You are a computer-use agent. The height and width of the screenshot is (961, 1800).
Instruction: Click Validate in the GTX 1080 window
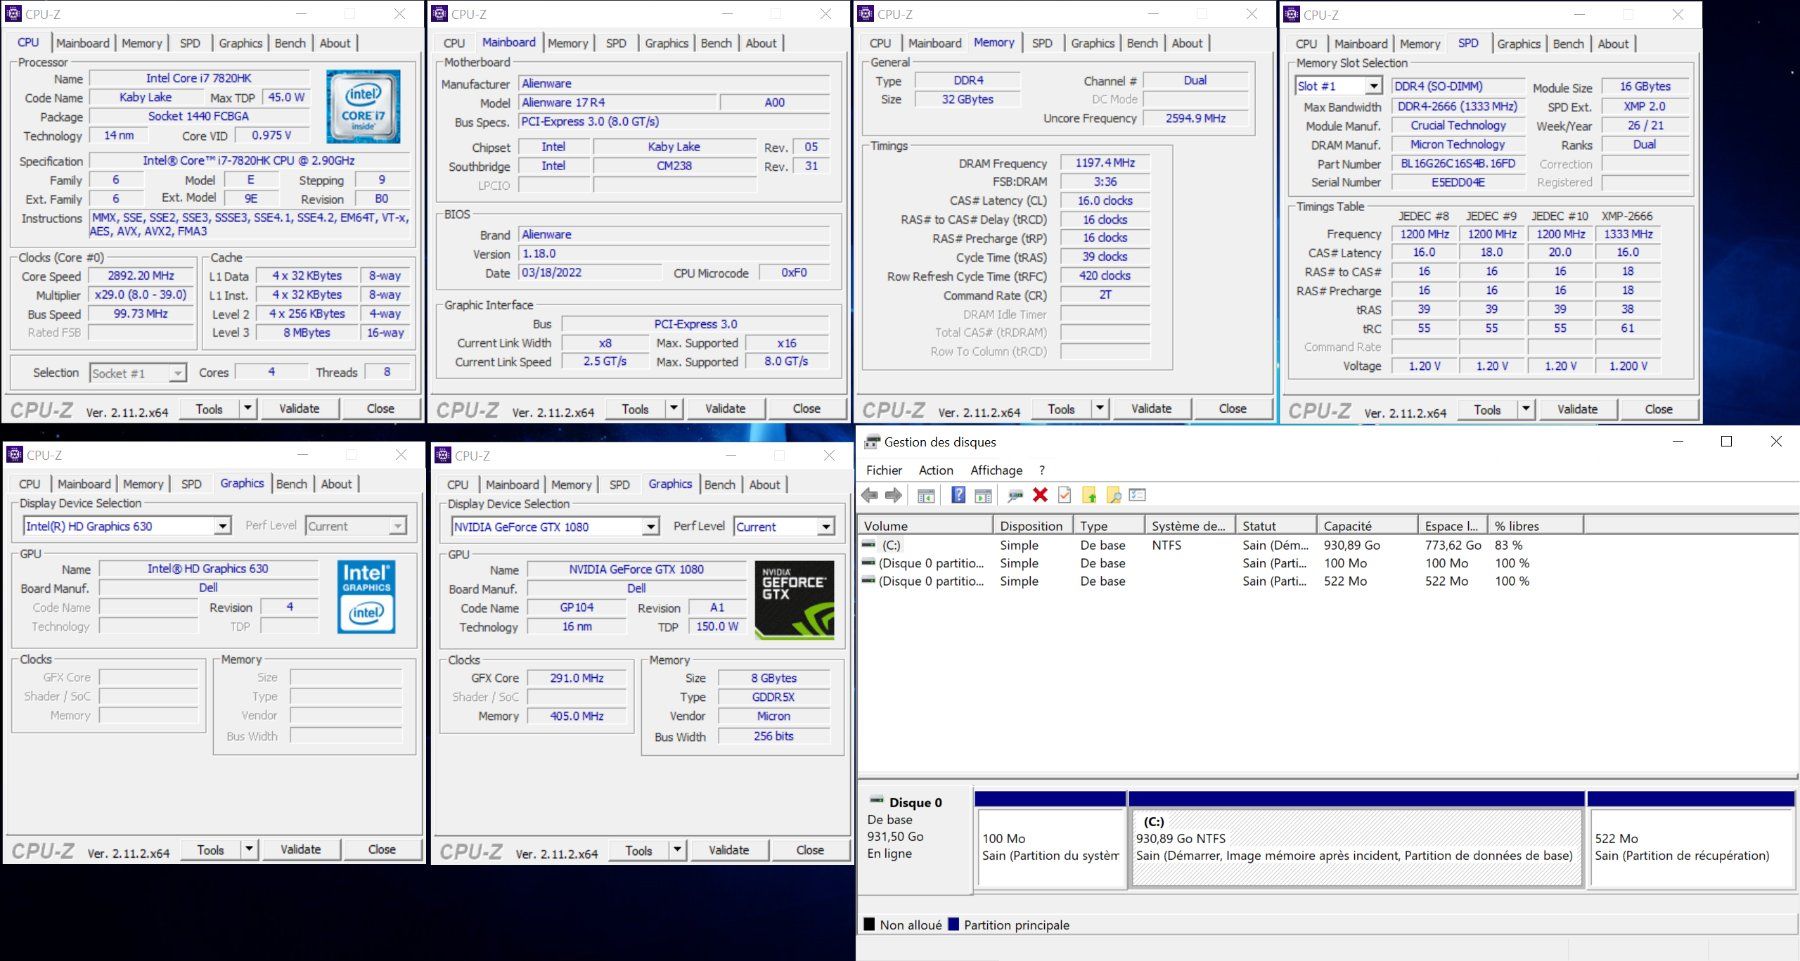[x=729, y=850]
